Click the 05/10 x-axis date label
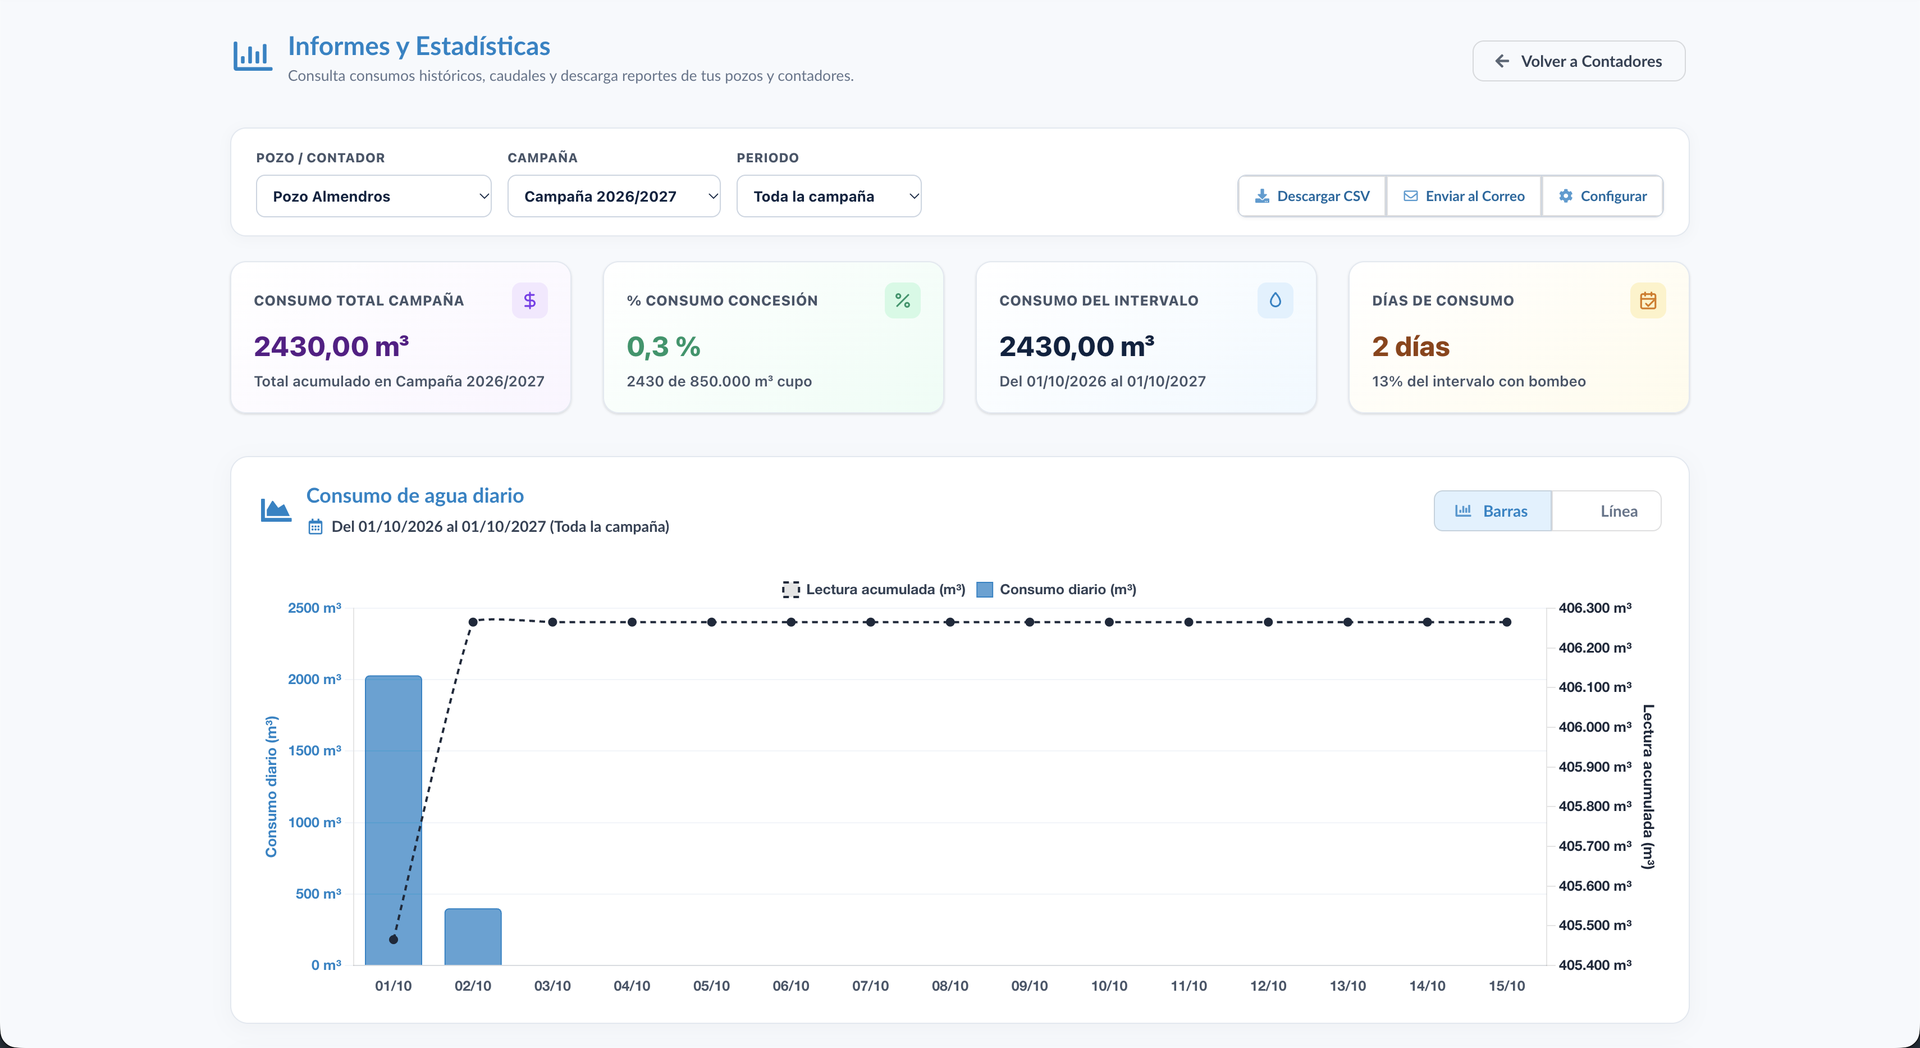The width and height of the screenshot is (1920, 1048). coord(711,986)
